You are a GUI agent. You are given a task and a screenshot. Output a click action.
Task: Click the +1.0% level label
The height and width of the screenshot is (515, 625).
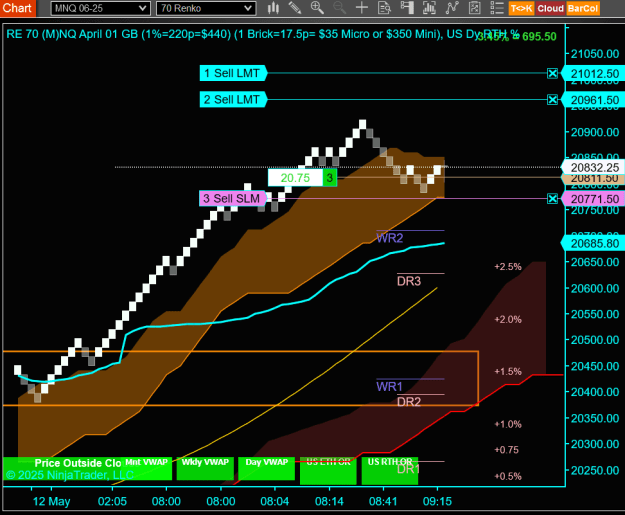click(x=508, y=424)
